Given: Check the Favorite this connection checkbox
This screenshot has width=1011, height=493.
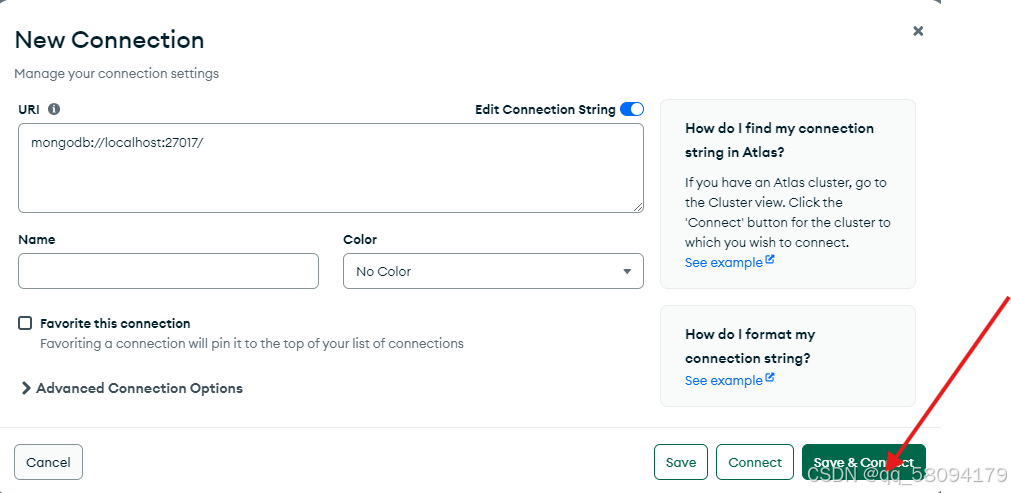Looking at the screenshot, I should [25, 323].
